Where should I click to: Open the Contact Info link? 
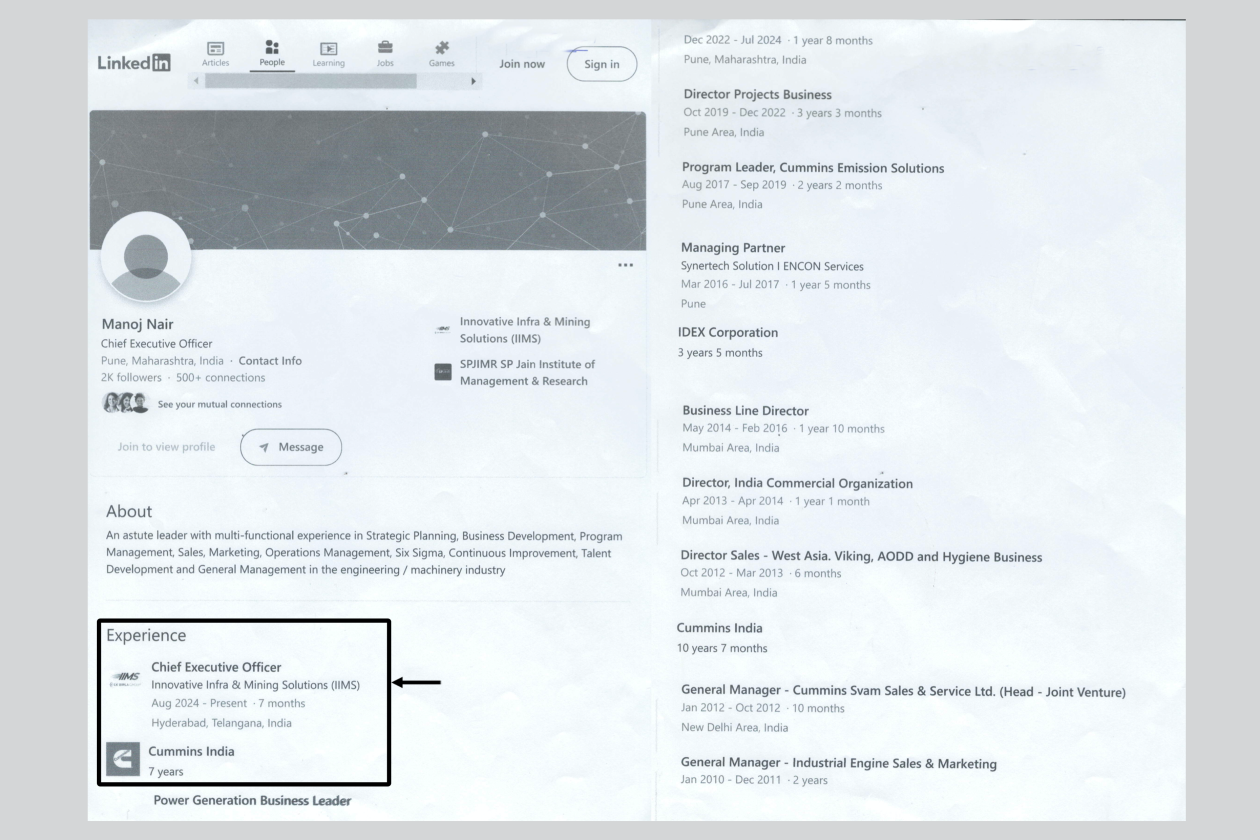[x=270, y=361]
